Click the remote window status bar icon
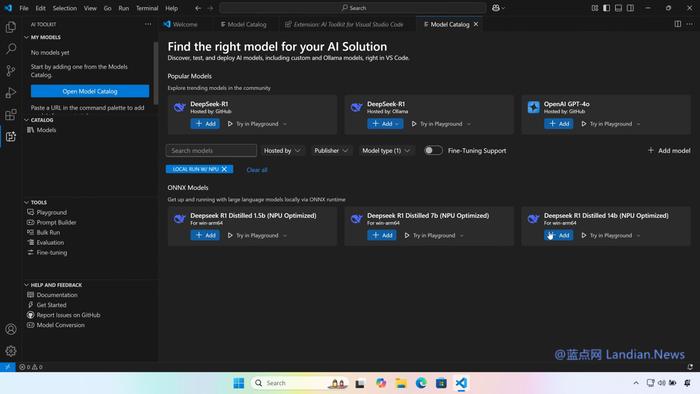Image resolution: width=700 pixels, height=394 pixels. [8, 367]
